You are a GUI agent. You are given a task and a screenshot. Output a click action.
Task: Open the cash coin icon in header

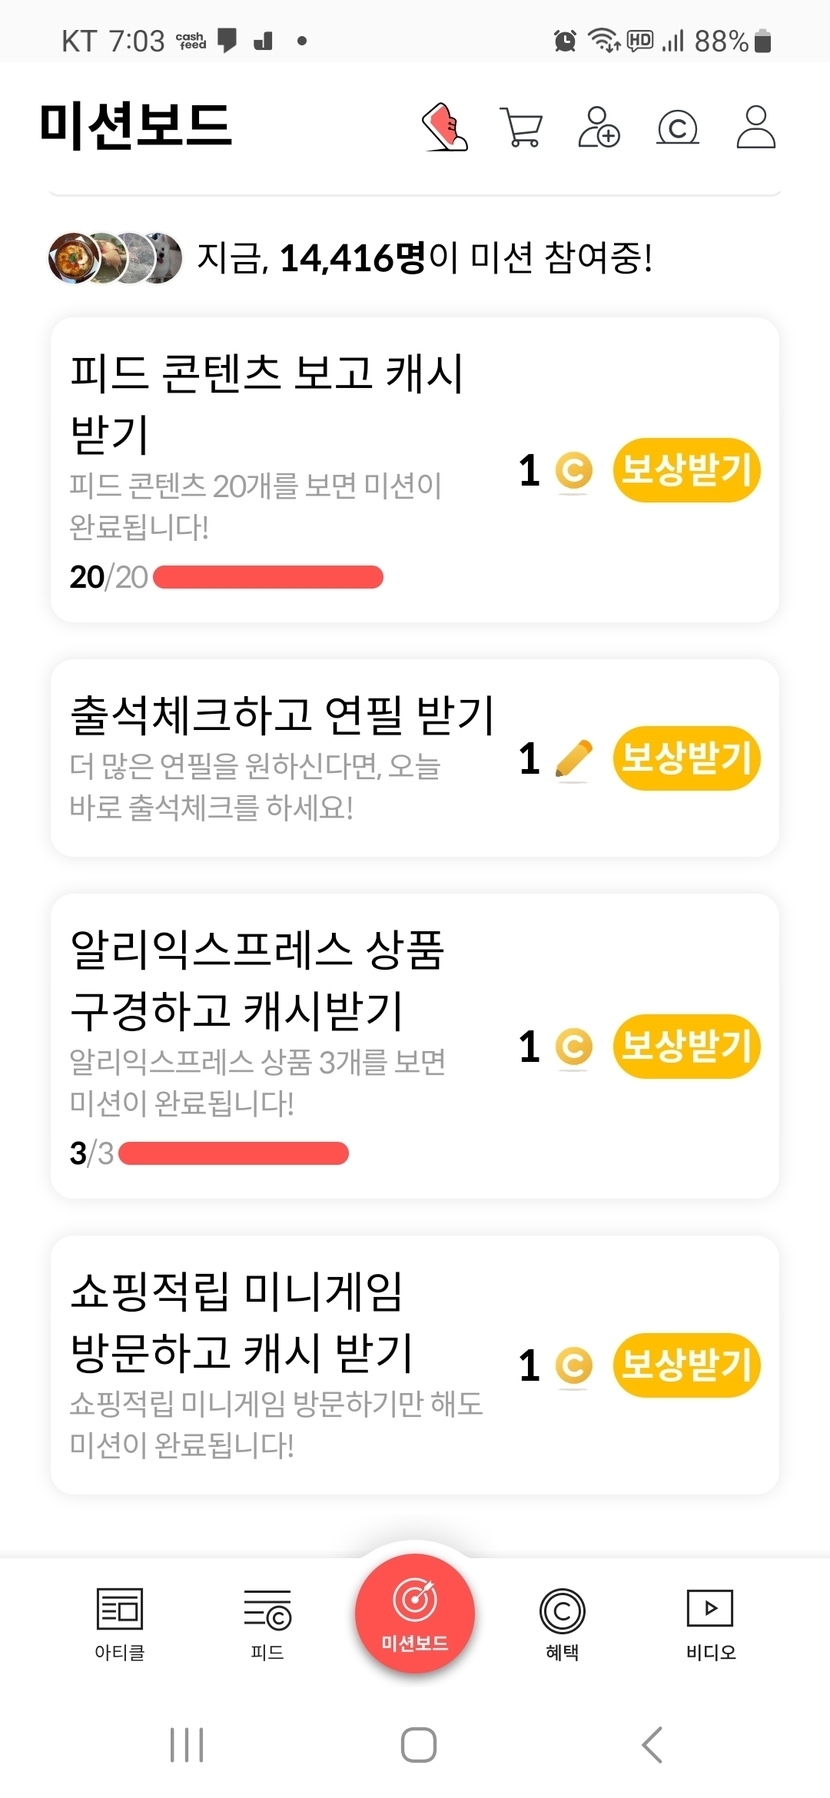click(x=677, y=128)
